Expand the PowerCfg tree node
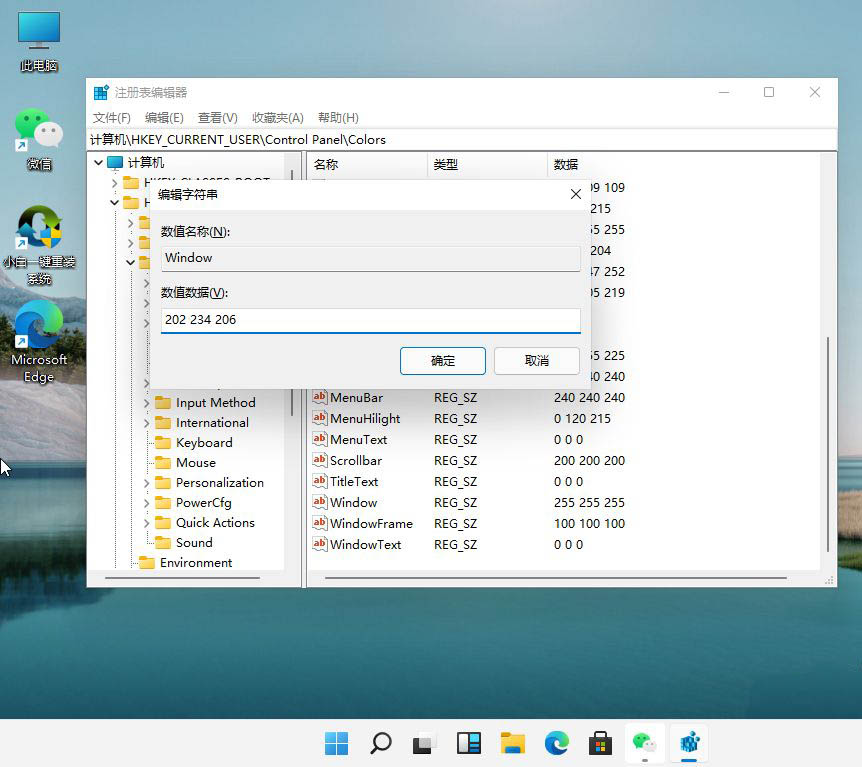Image resolution: width=862 pixels, height=767 pixels. click(x=148, y=502)
